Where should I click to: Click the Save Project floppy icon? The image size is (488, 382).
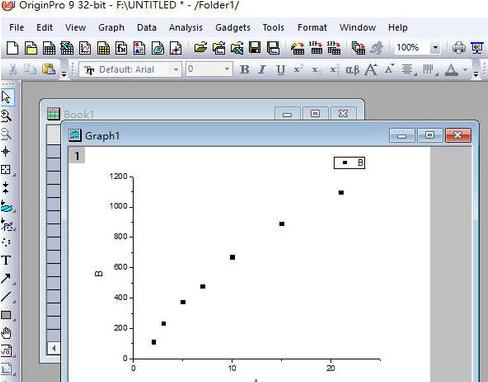click(255, 48)
